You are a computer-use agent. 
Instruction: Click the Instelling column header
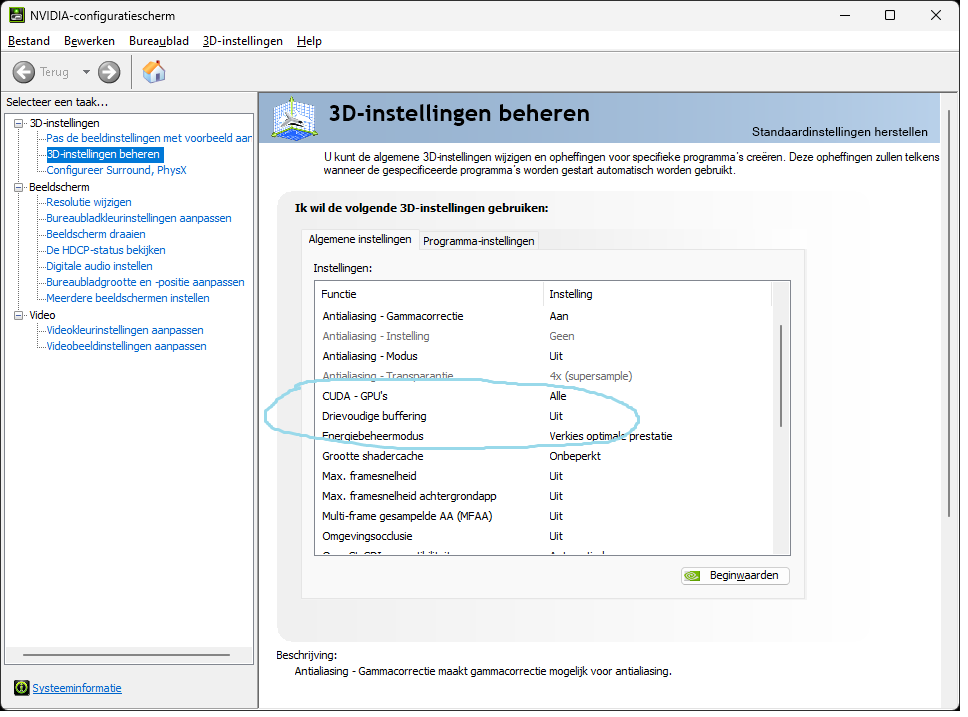click(657, 295)
